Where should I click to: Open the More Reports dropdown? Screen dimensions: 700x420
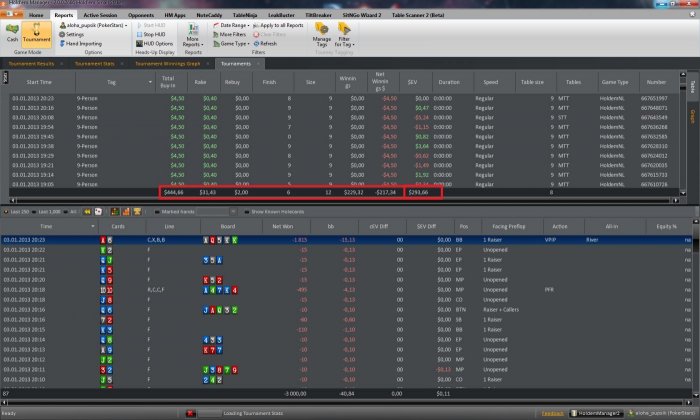click(193, 39)
